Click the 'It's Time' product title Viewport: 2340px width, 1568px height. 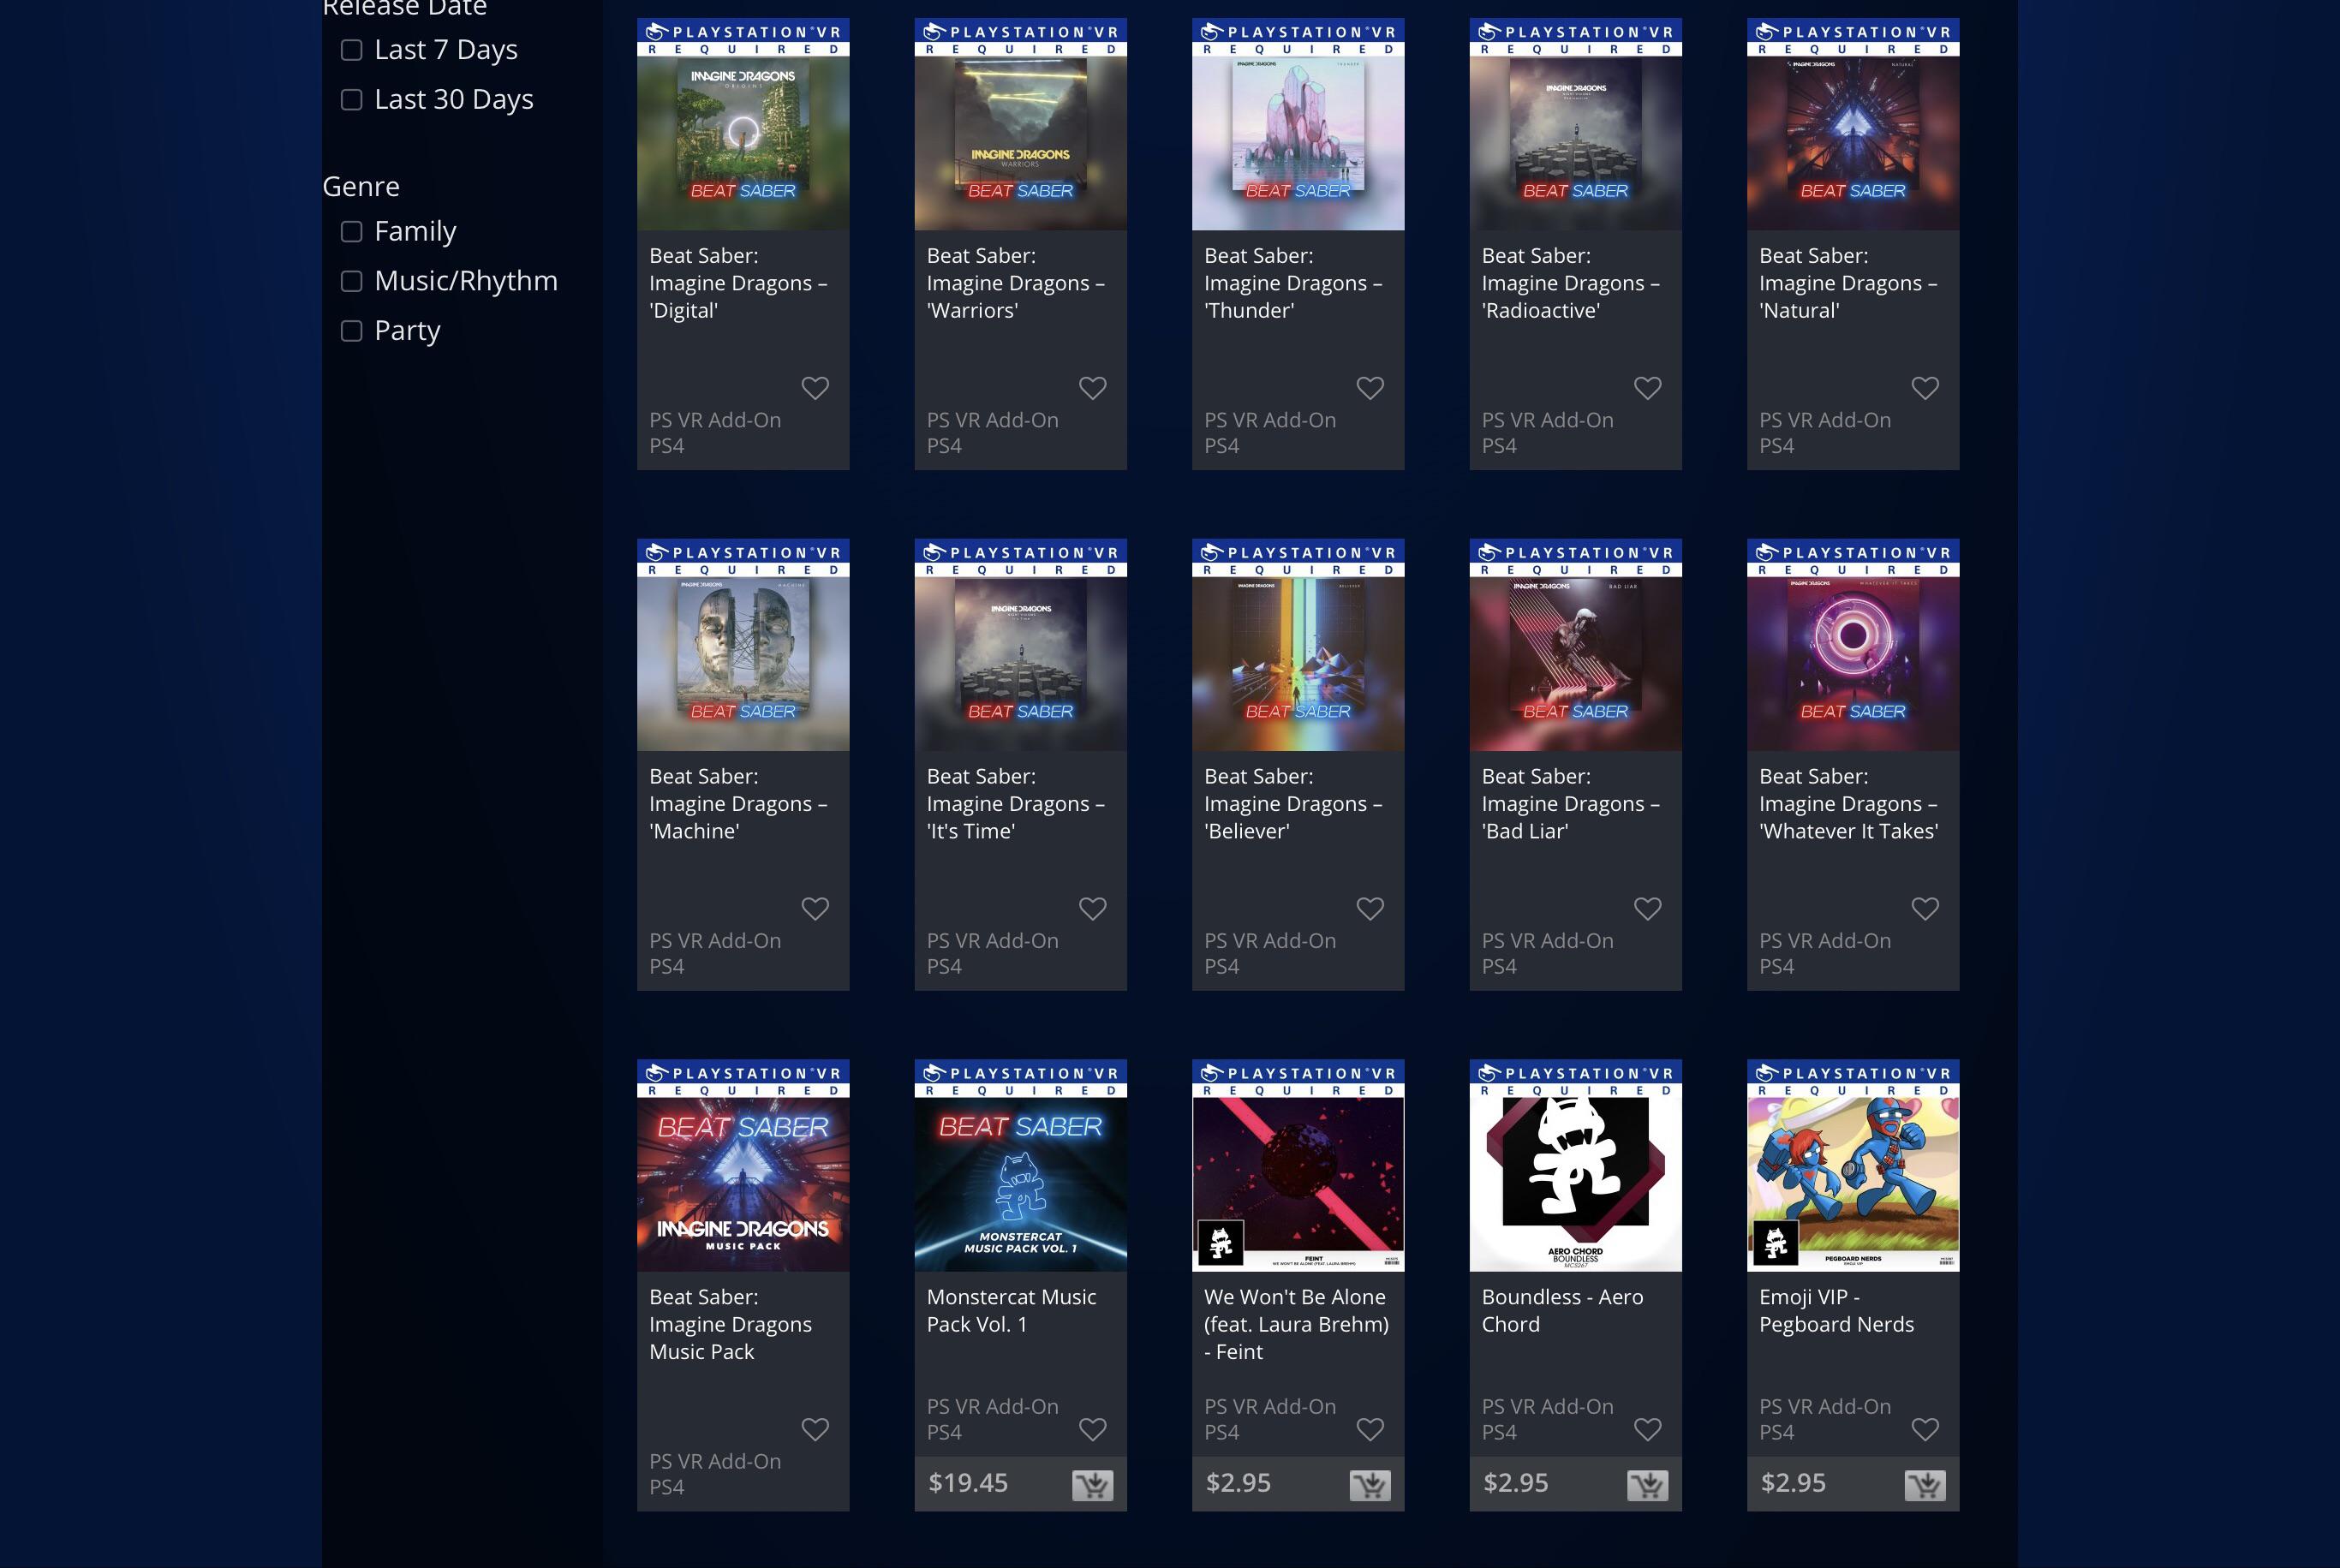click(1016, 804)
